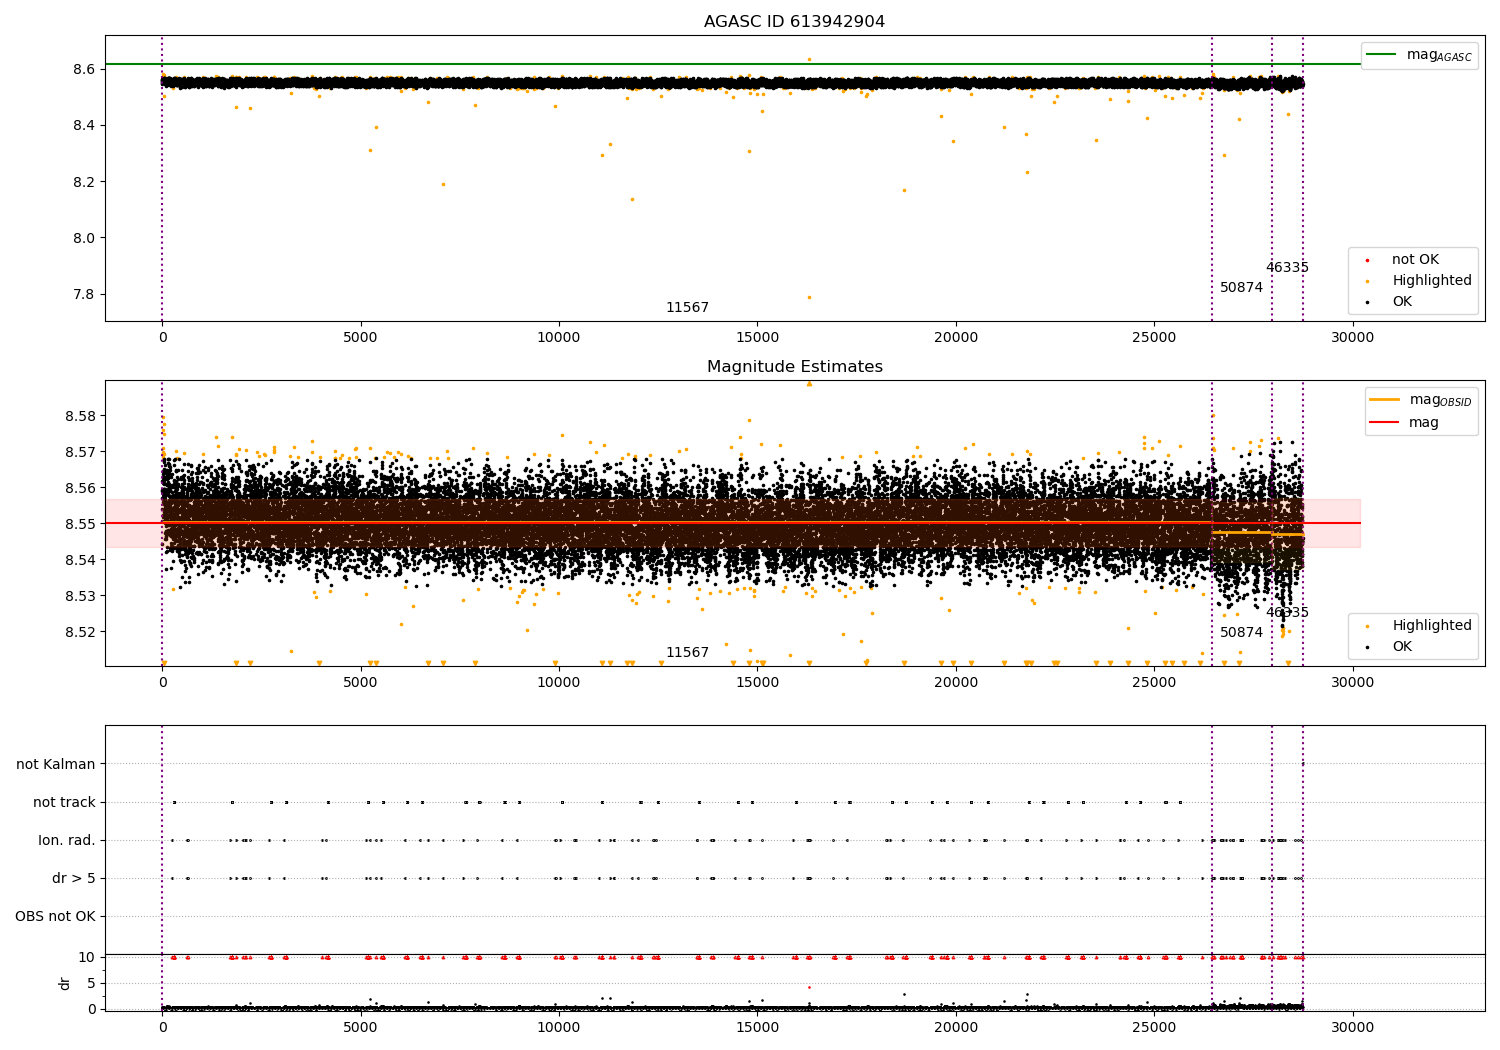Viewport: 1500px width, 1050px height.
Task: Click the 15000 x-tick under top plot
Action: point(757,338)
